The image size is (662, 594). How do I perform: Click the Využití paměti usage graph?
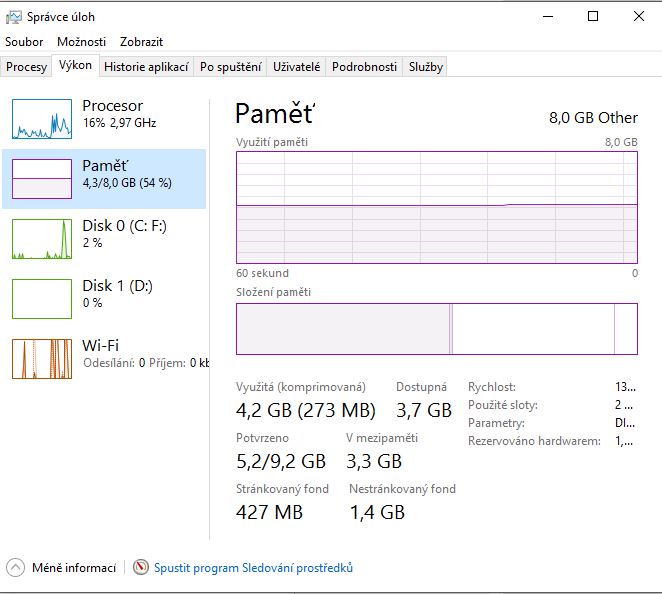pyautogui.click(x=437, y=207)
